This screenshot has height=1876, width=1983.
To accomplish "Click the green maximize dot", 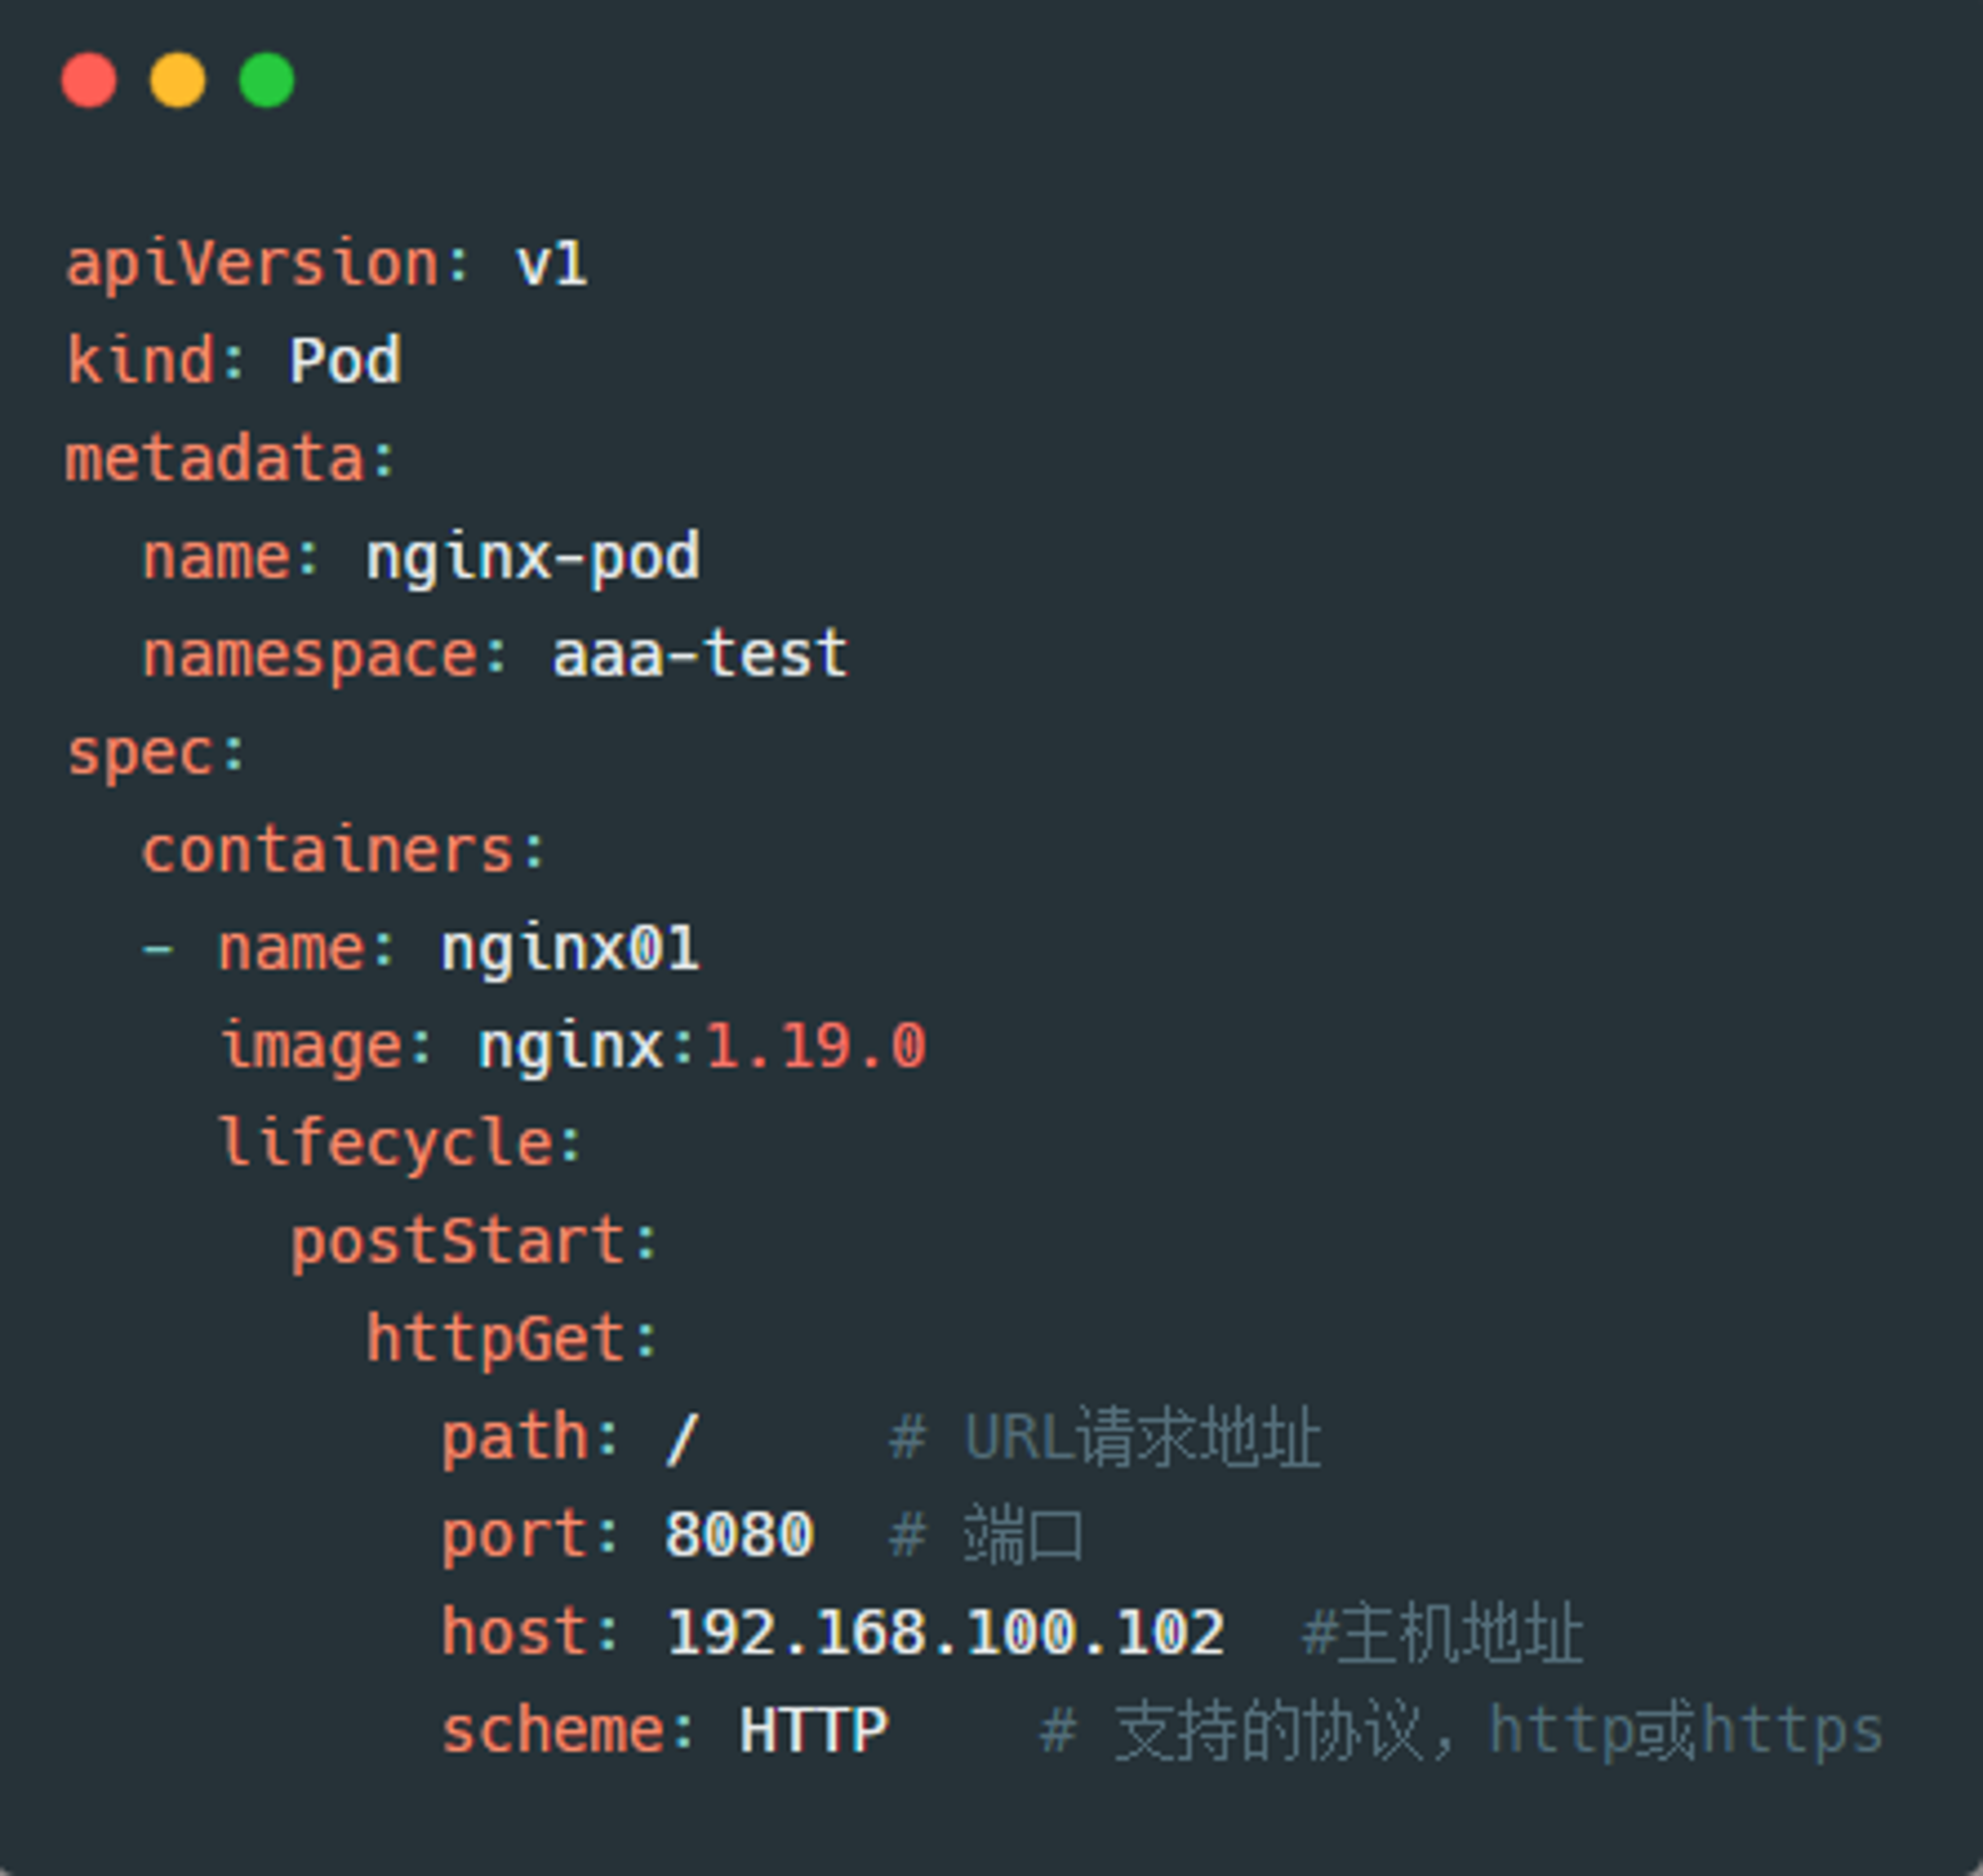I will [x=267, y=80].
